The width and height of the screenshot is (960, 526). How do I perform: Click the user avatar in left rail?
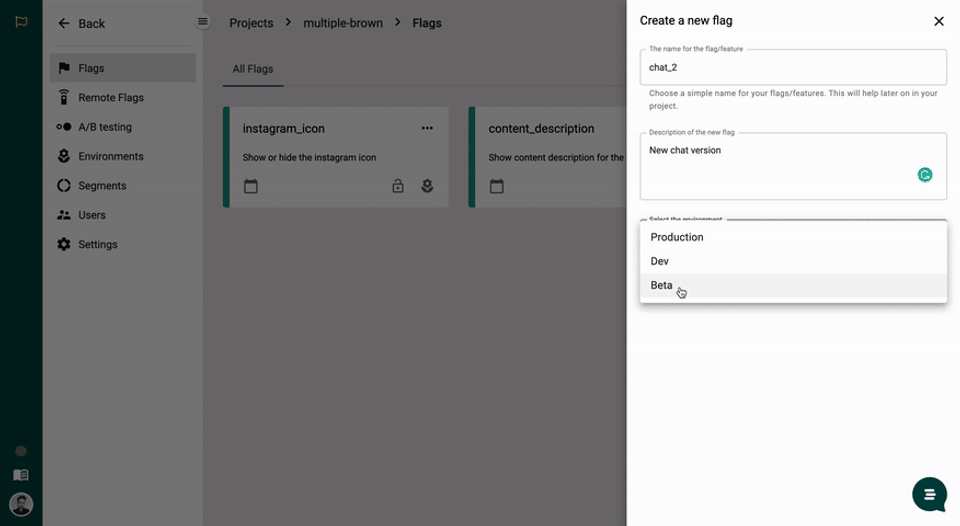pyautogui.click(x=21, y=505)
